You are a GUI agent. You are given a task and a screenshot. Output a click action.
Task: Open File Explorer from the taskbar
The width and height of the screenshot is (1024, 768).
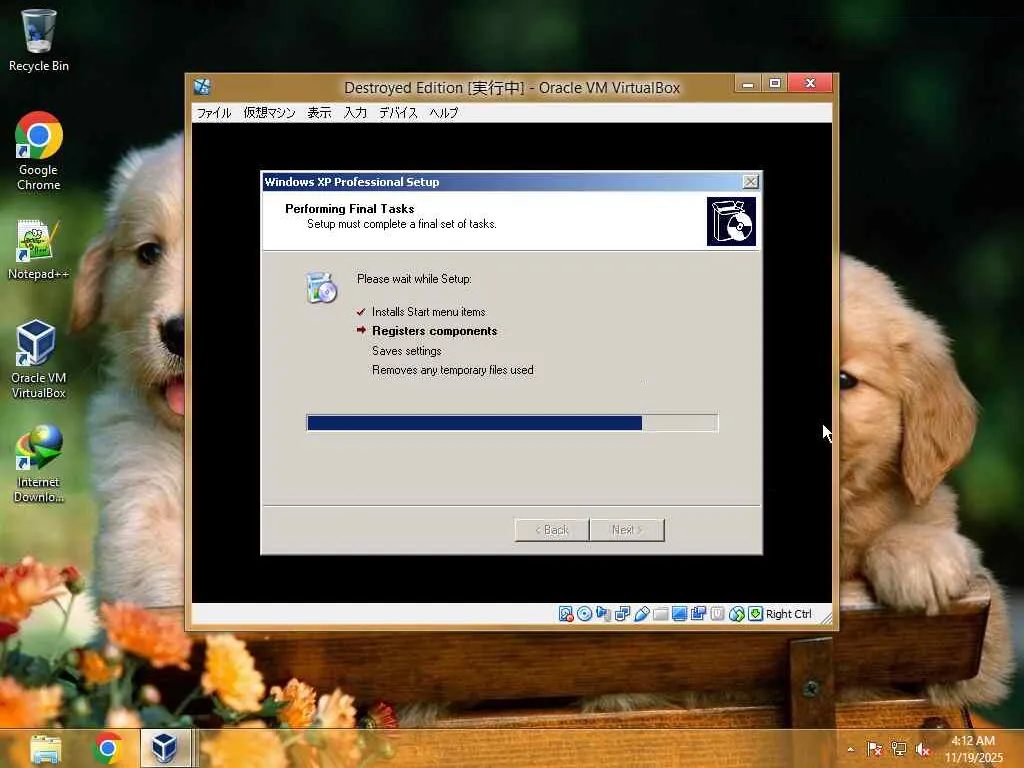(x=46, y=748)
